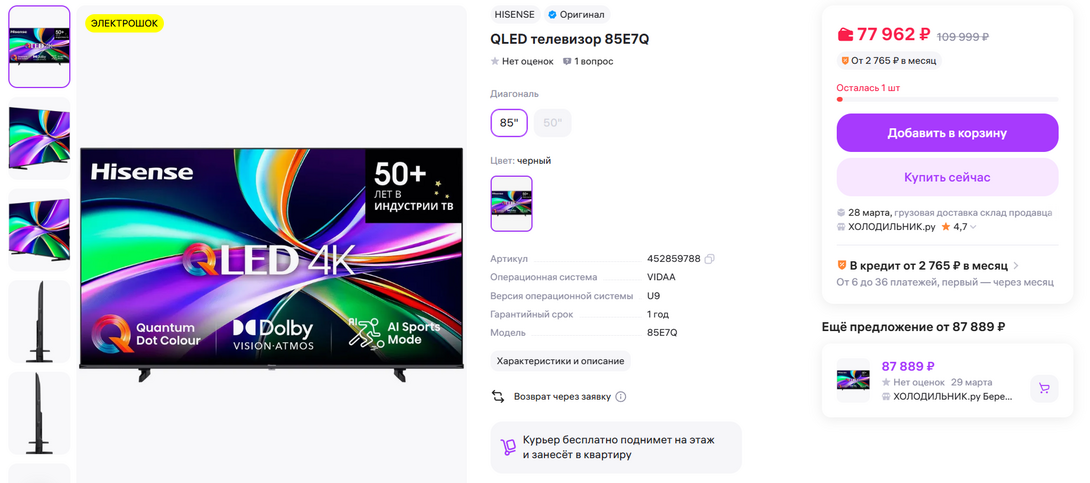Open Характеристики и описание section
This screenshot has width=1090, height=483.
pyautogui.click(x=560, y=361)
